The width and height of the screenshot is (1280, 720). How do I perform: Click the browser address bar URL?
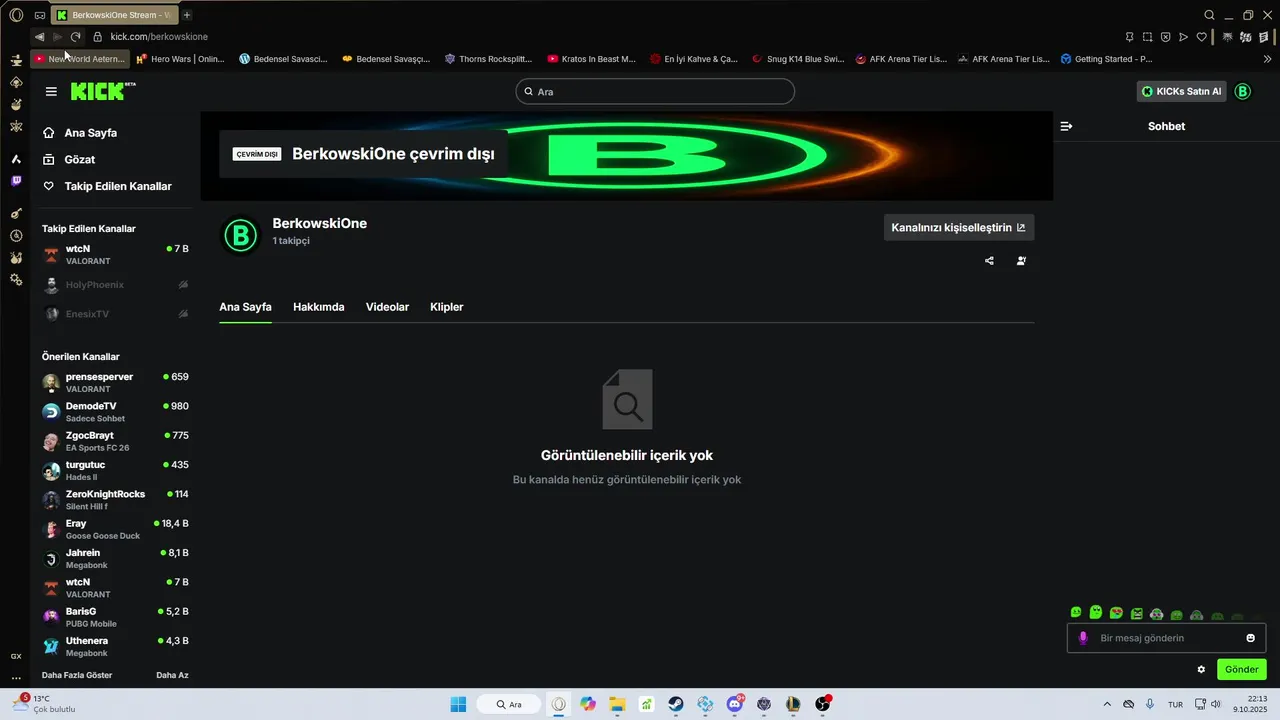(159, 37)
